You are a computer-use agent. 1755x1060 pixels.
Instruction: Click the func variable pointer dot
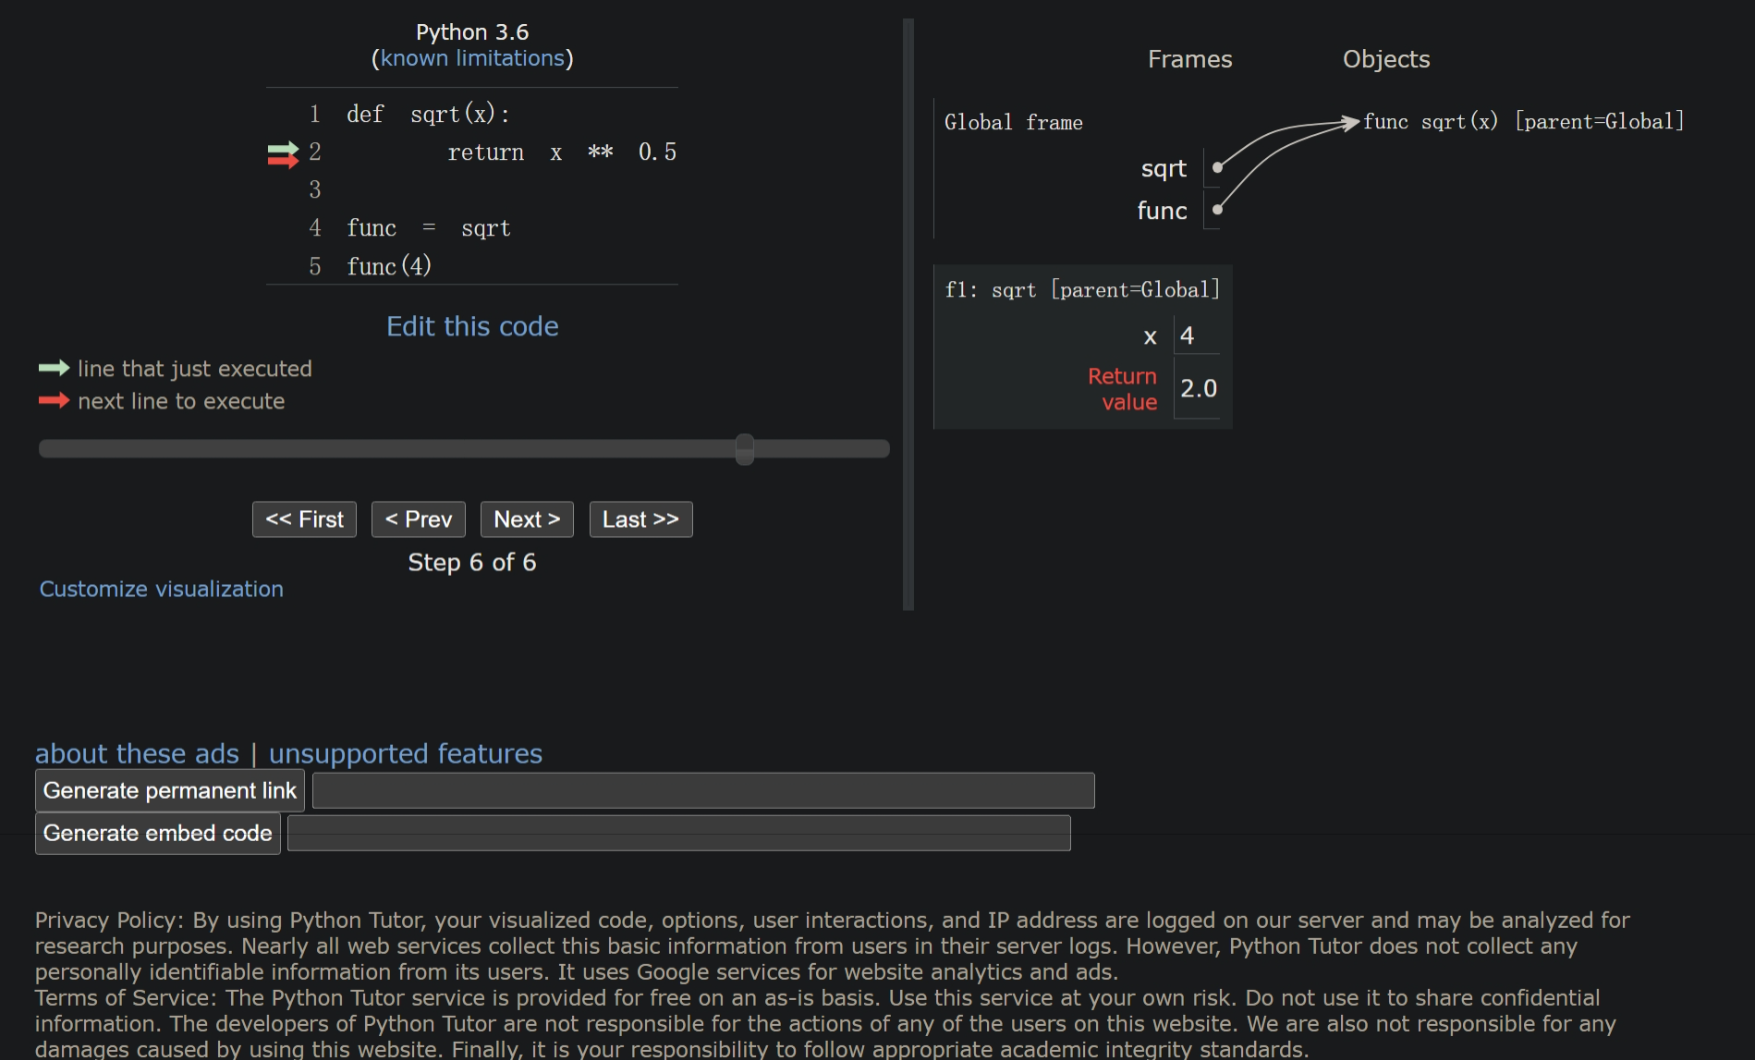tap(1217, 210)
